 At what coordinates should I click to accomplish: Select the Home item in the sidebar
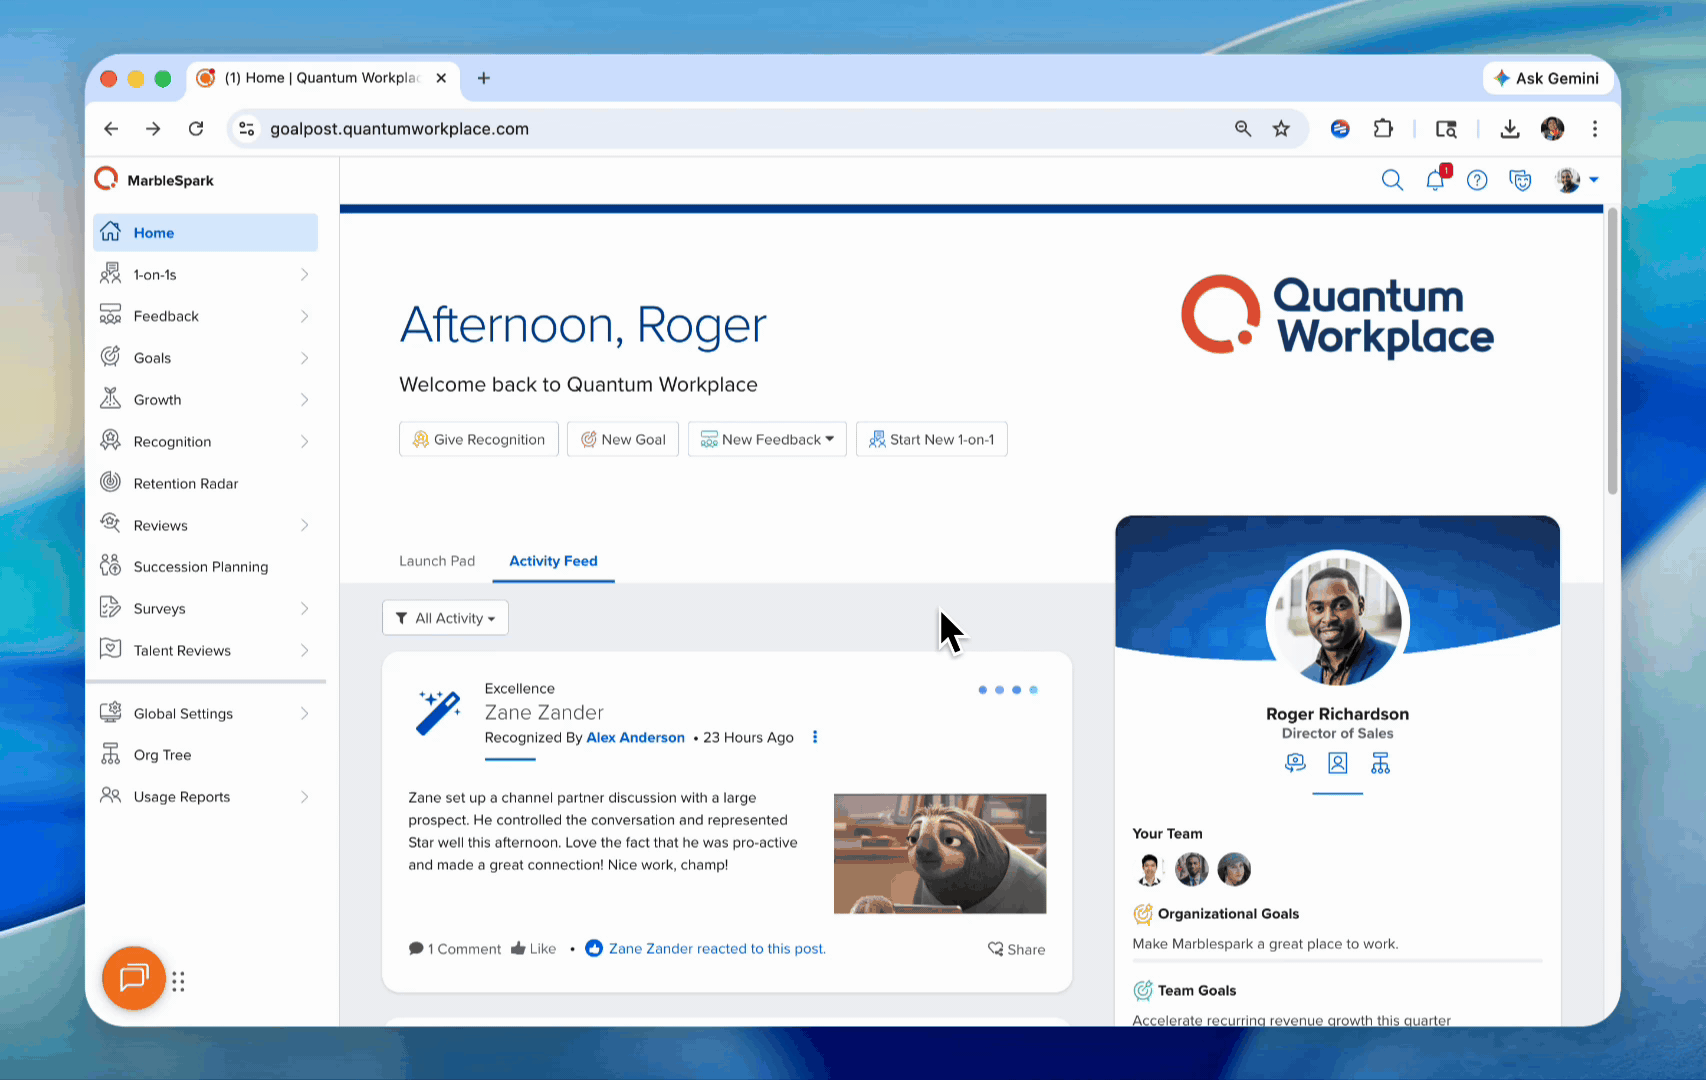[x=154, y=232]
